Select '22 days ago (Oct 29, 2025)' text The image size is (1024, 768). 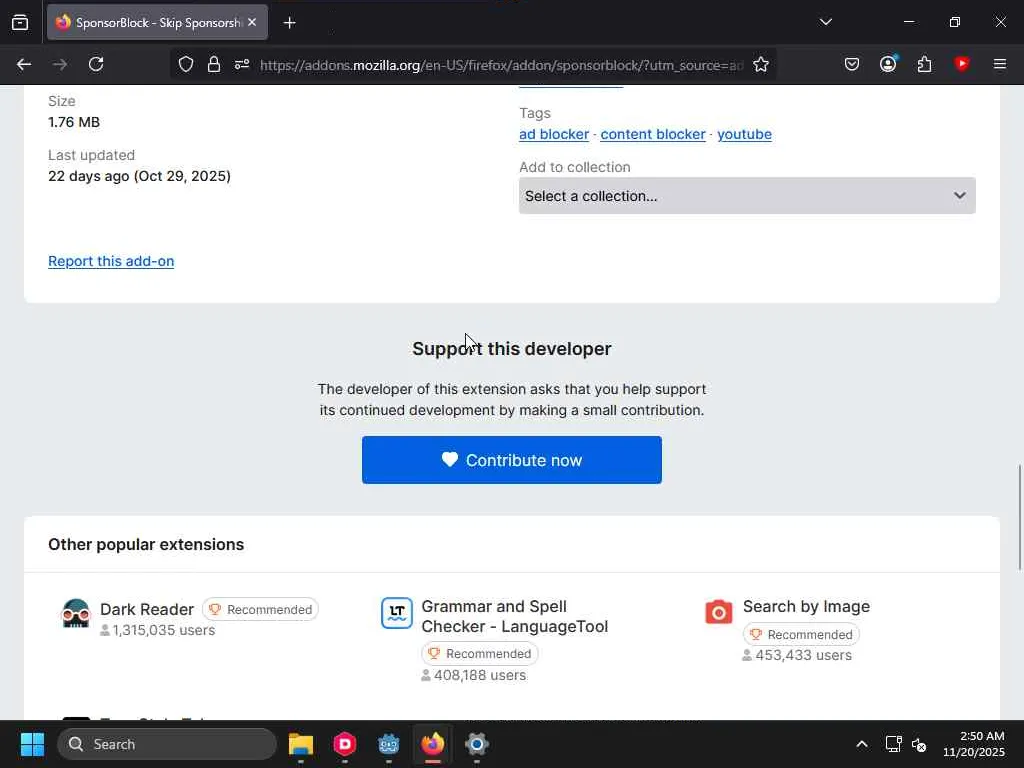tap(139, 176)
